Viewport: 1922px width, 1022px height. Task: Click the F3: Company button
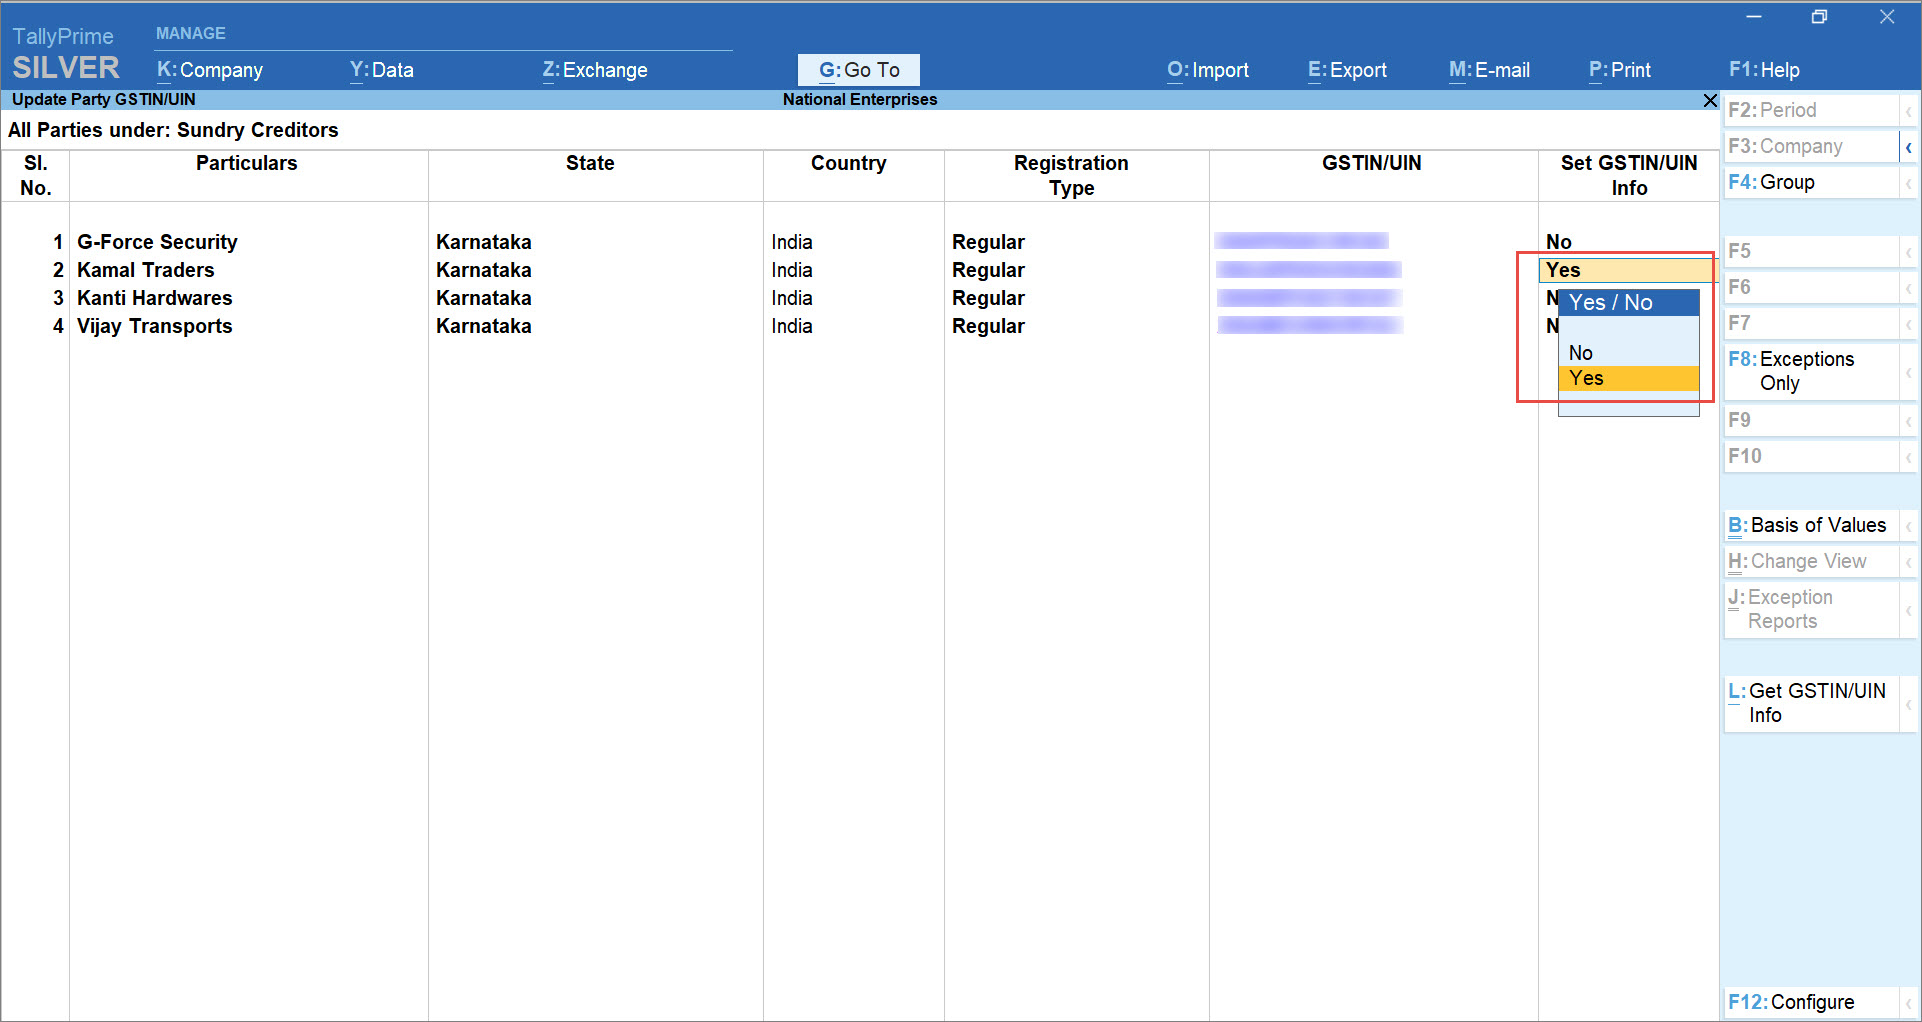1811,146
